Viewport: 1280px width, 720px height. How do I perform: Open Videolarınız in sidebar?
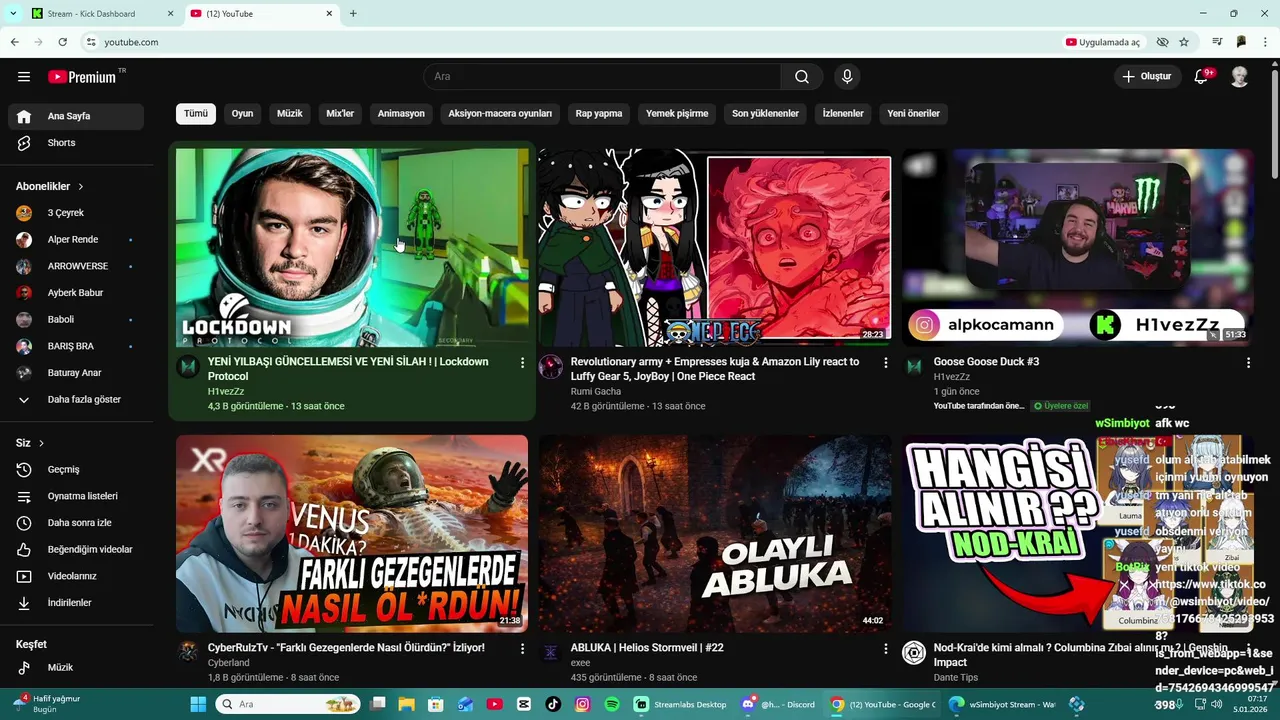tap(76, 576)
